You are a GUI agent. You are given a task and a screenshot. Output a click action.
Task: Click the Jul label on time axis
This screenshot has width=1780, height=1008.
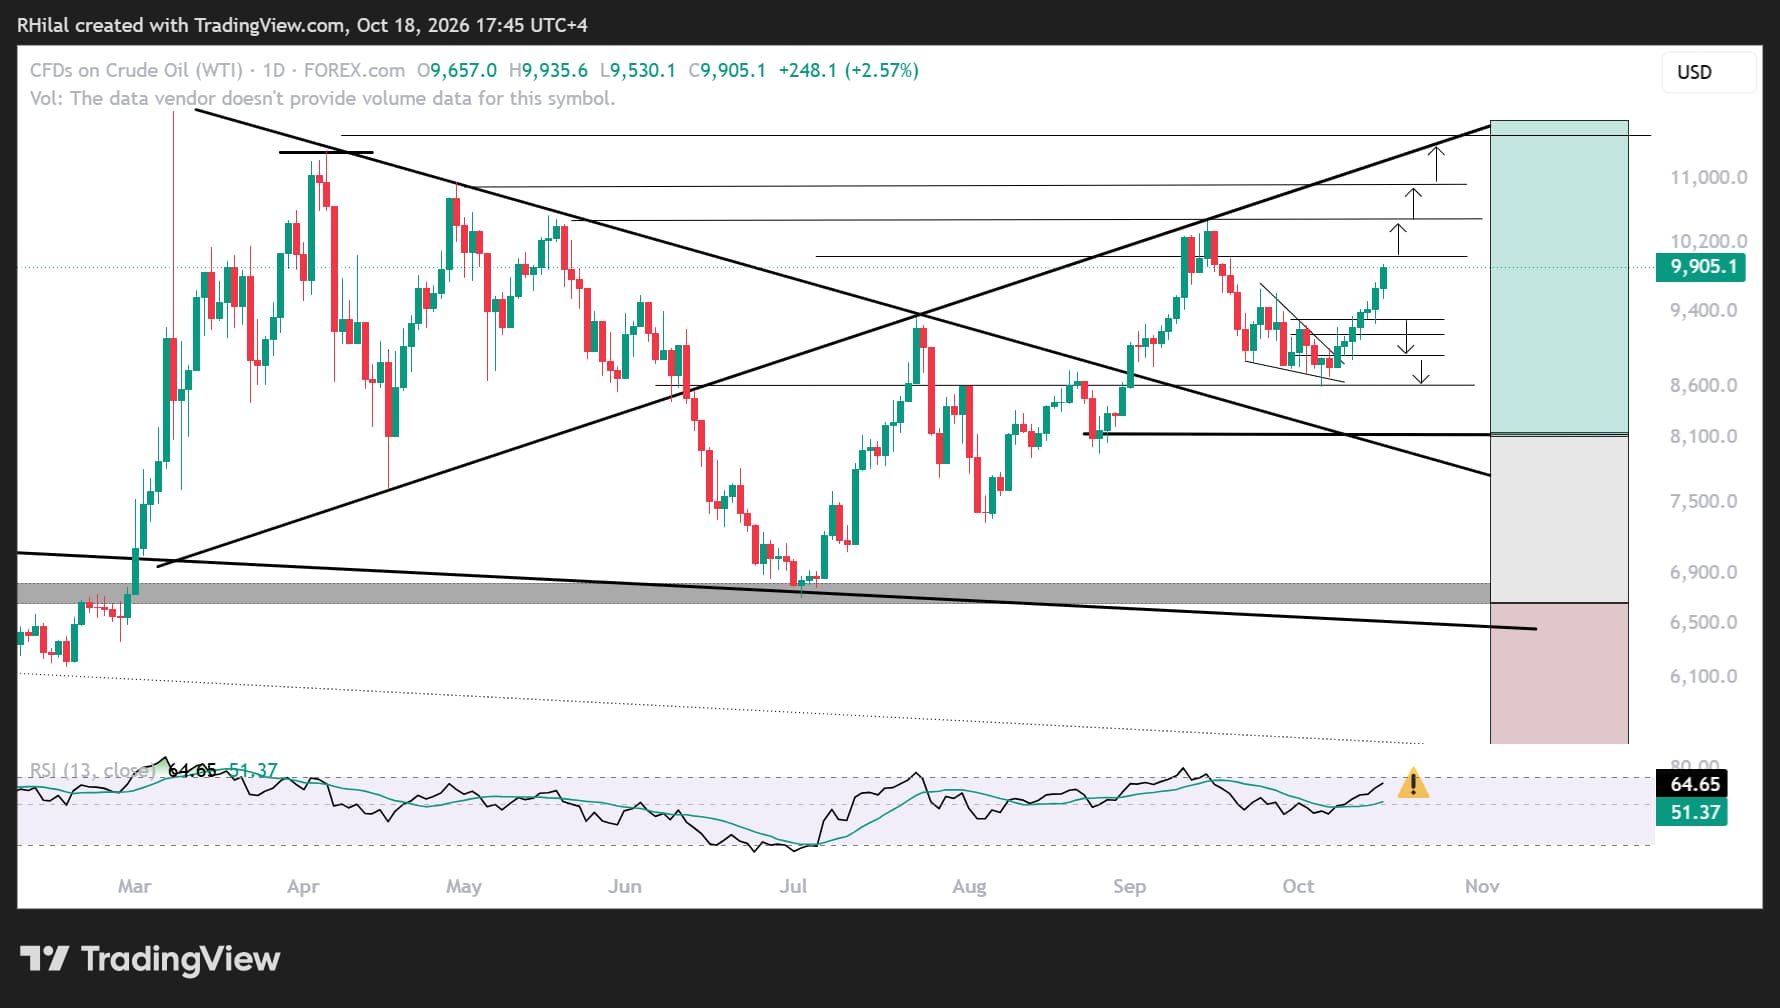click(793, 886)
